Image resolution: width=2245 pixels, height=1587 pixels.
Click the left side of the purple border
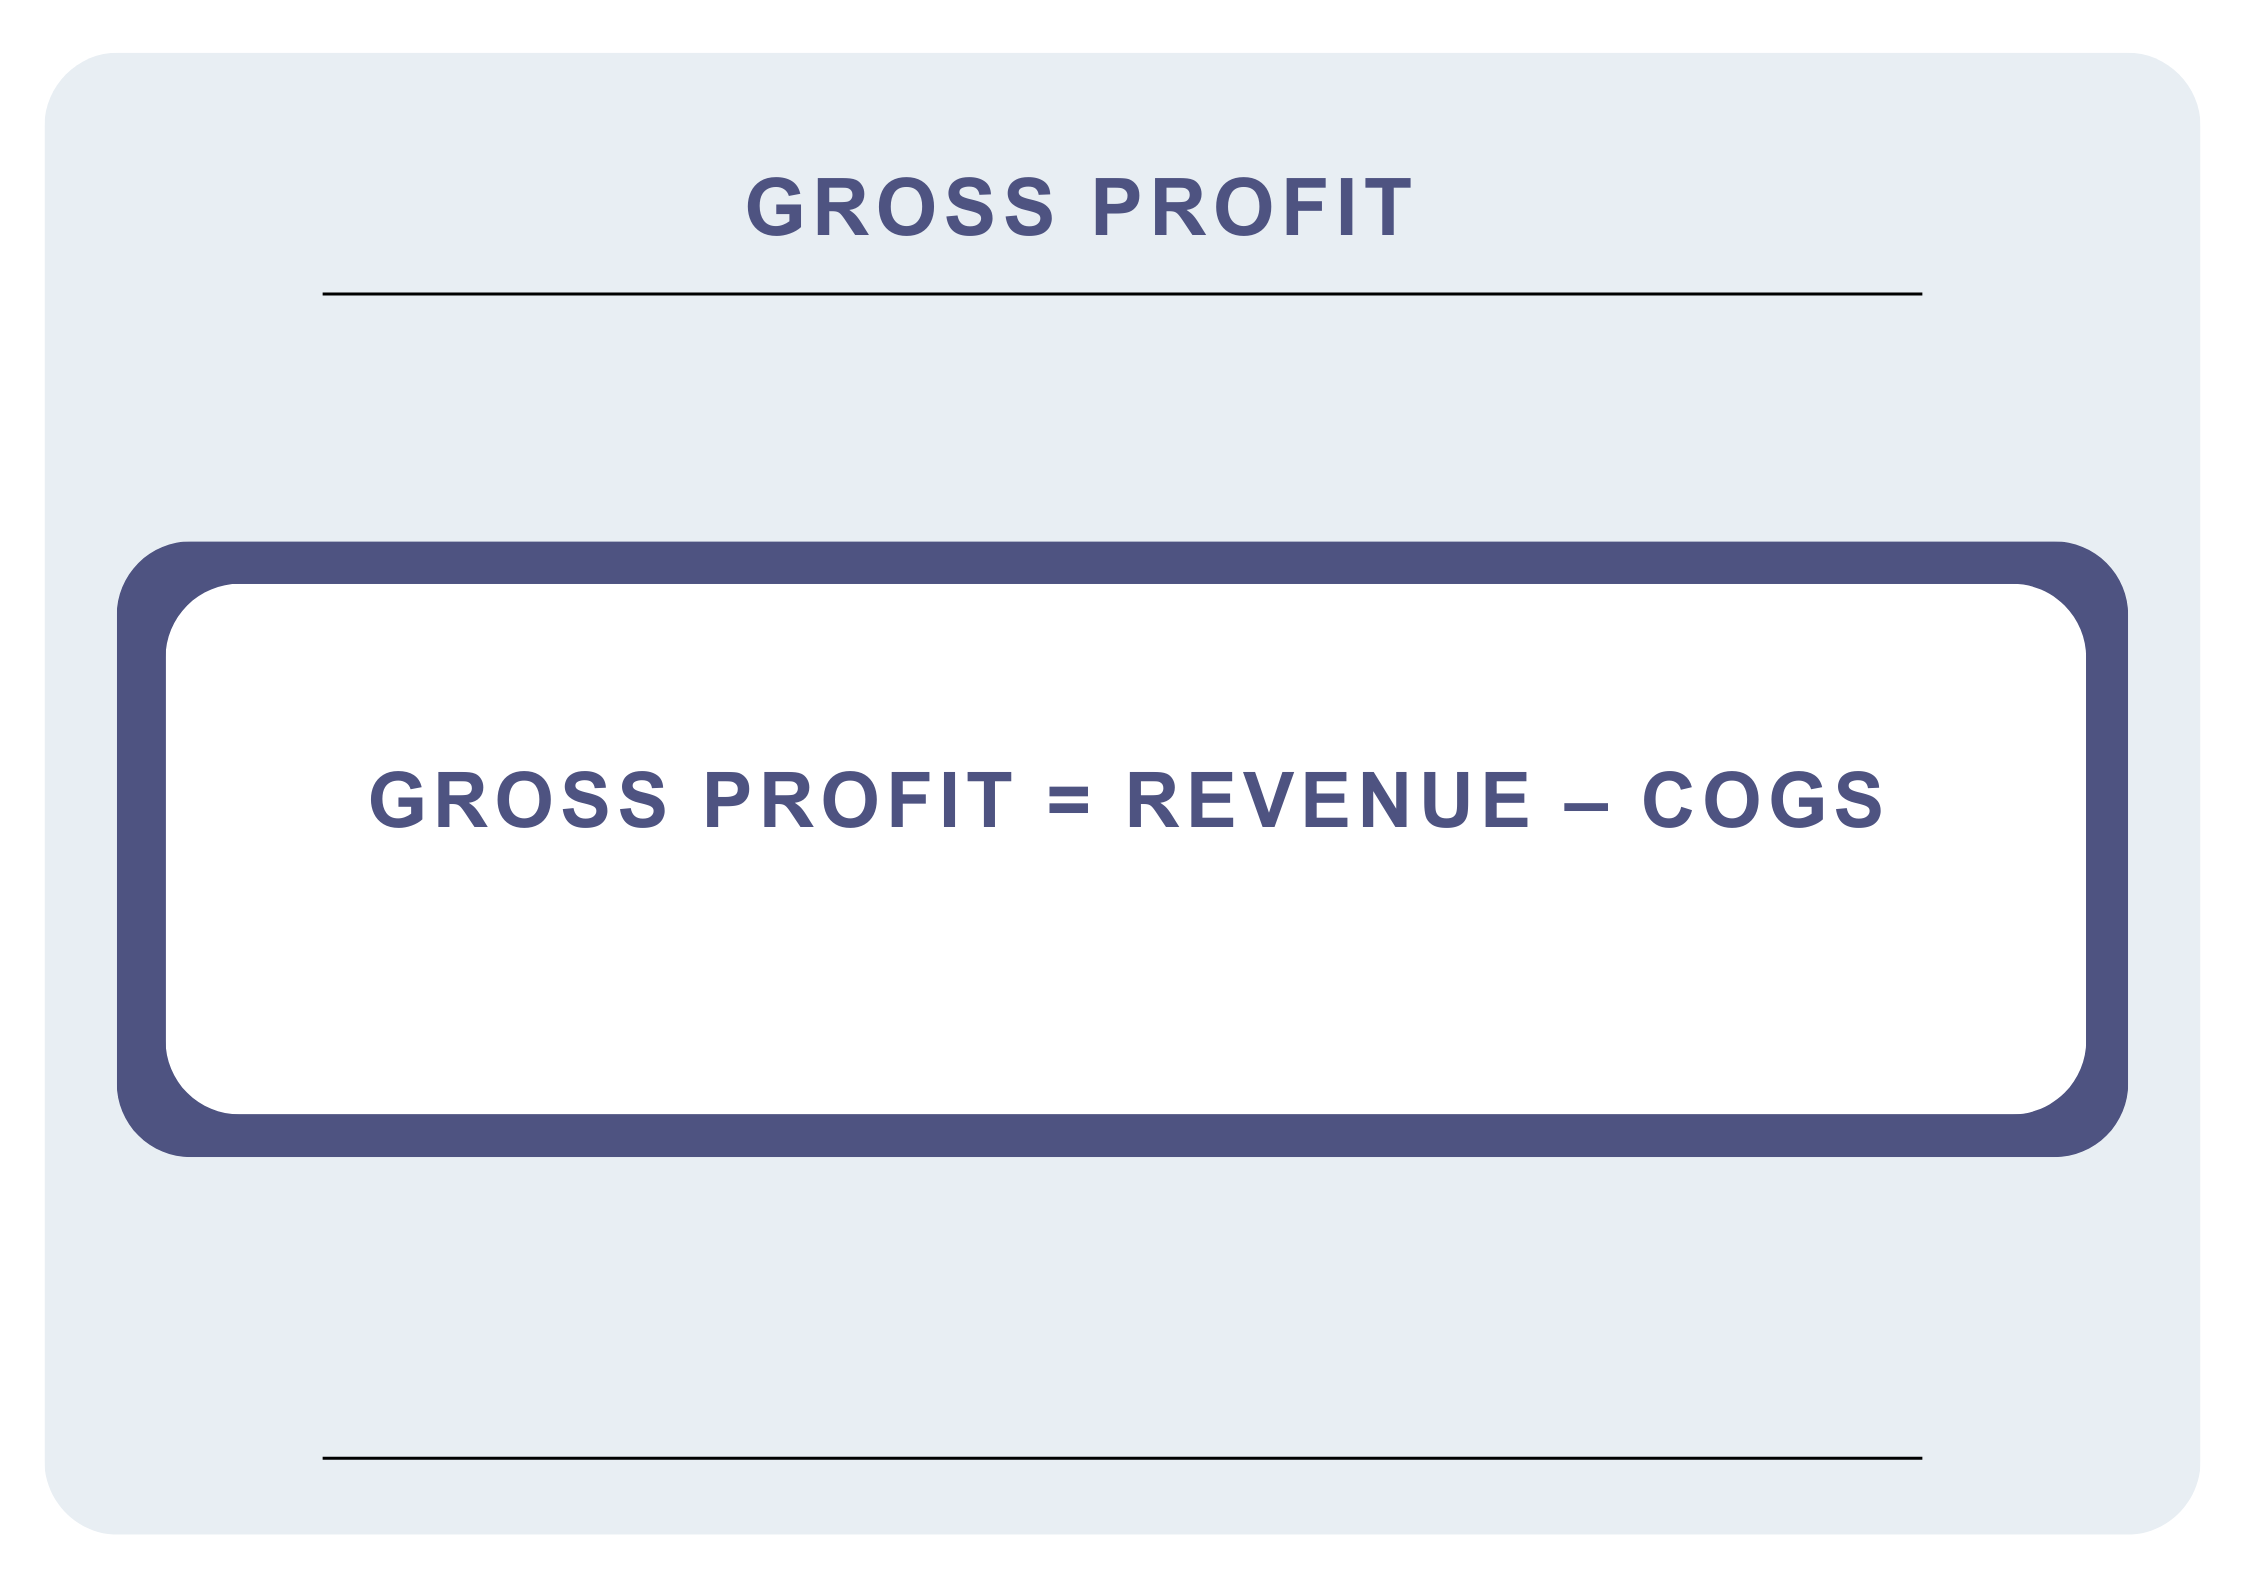[141, 850]
